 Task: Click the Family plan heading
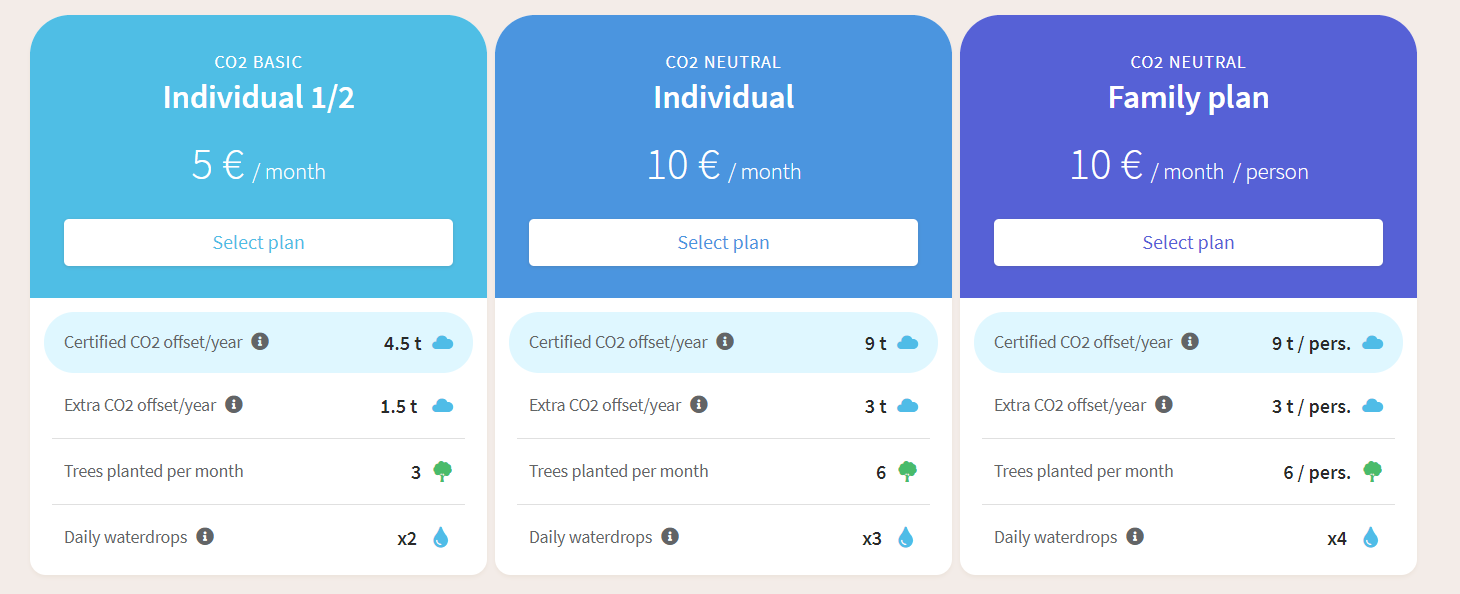tap(1188, 97)
